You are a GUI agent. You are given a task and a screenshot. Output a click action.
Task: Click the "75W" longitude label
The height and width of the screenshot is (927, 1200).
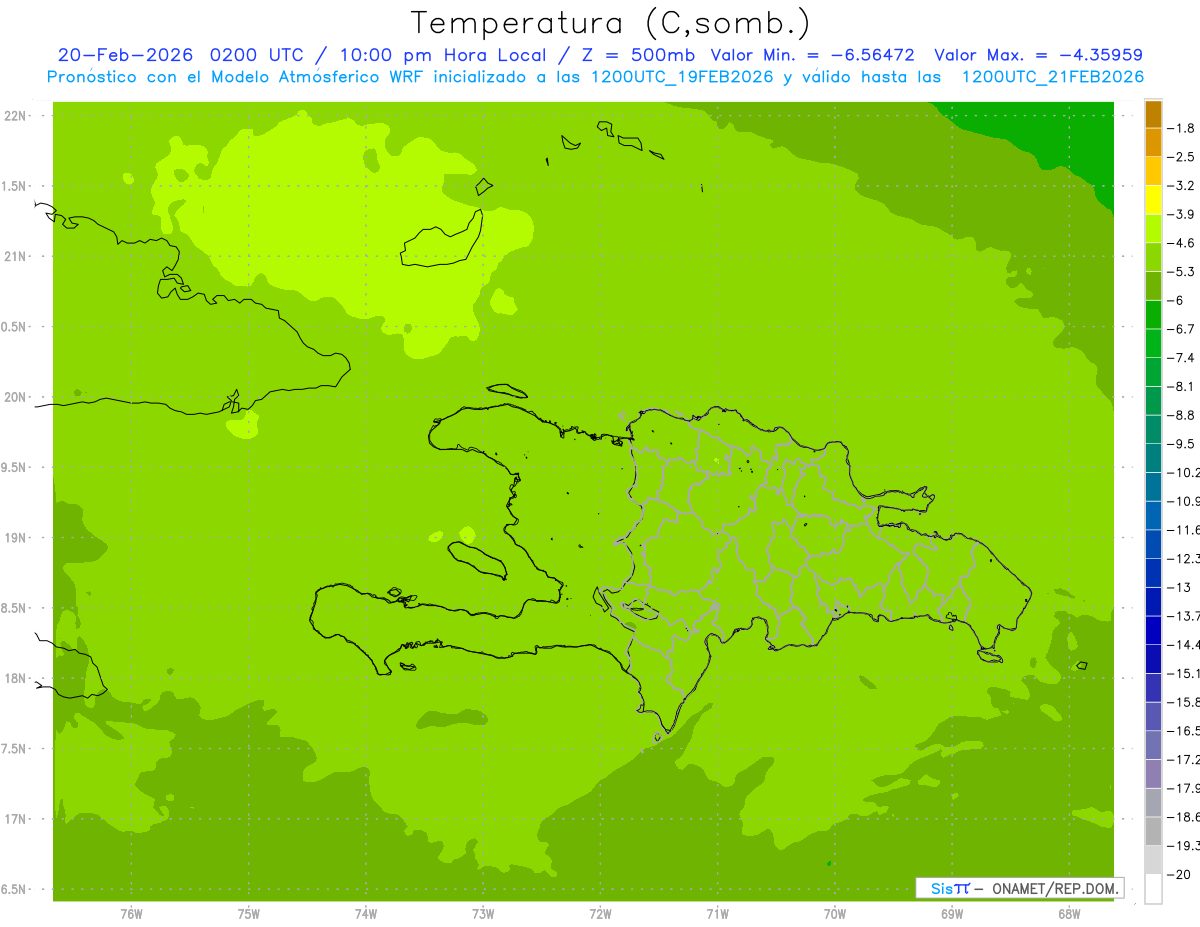coord(249,914)
